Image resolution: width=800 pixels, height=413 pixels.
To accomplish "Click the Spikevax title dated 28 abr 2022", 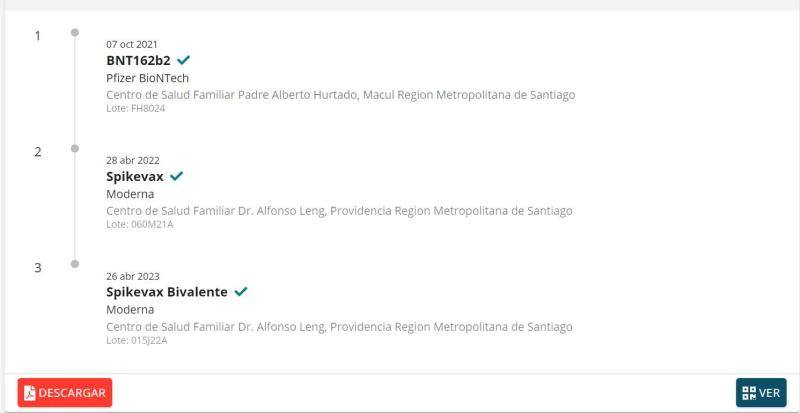I will pyautogui.click(x=135, y=176).
